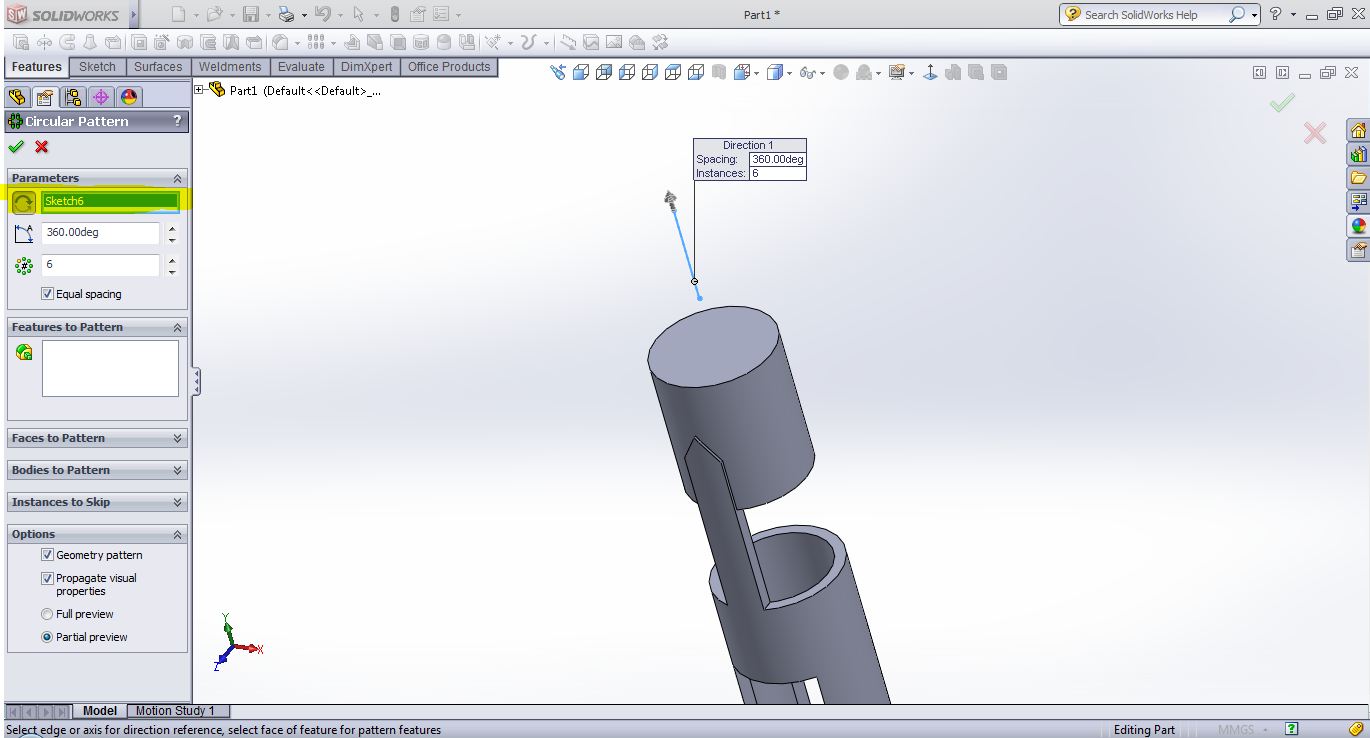Click the Circular Pattern help question mark

point(177,121)
